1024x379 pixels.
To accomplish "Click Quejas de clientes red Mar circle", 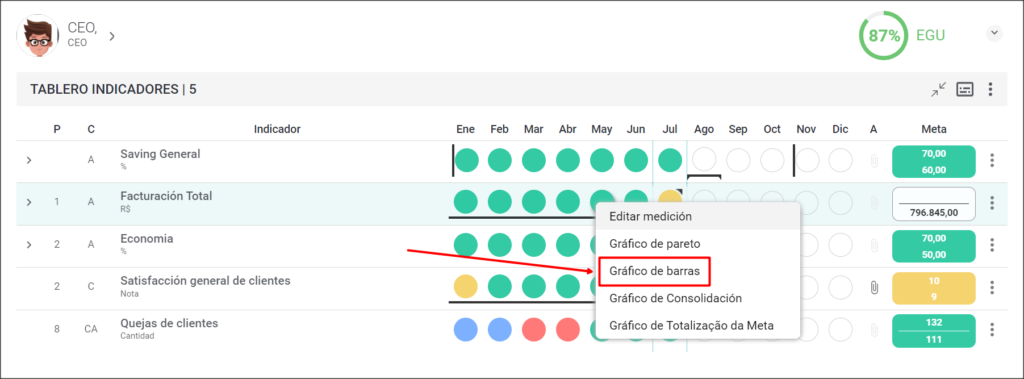I will point(534,329).
